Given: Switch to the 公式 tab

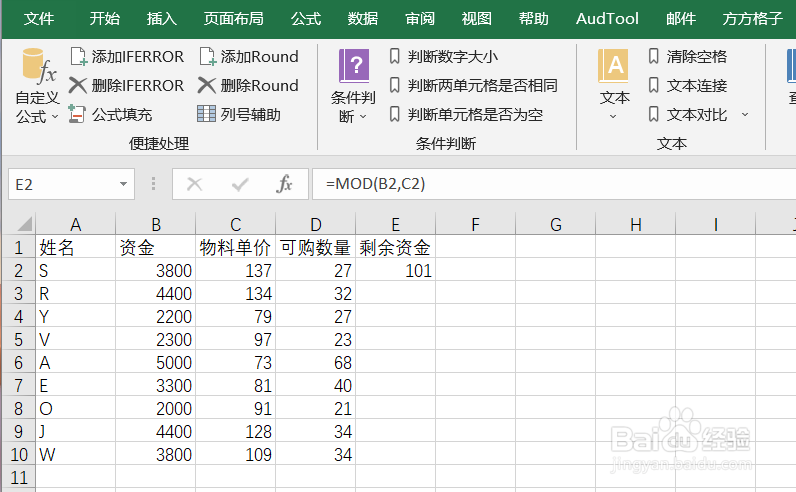Looking at the screenshot, I should [x=306, y=19].
